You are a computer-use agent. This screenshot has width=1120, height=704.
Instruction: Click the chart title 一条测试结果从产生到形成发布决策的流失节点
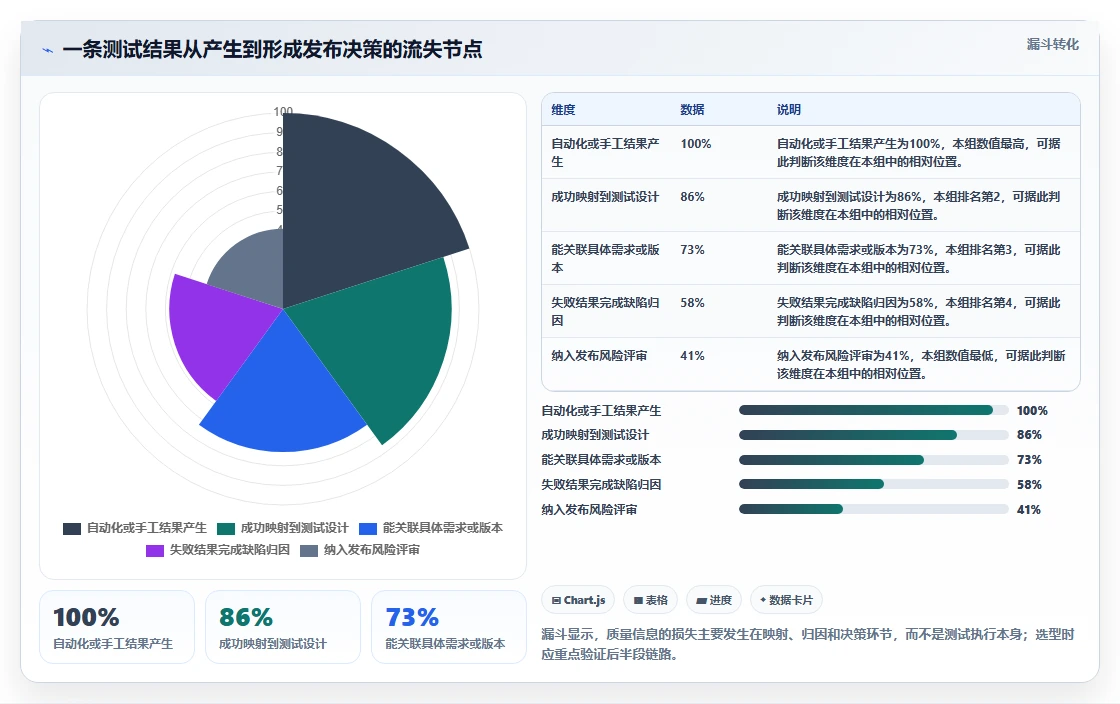click(272, 49)
